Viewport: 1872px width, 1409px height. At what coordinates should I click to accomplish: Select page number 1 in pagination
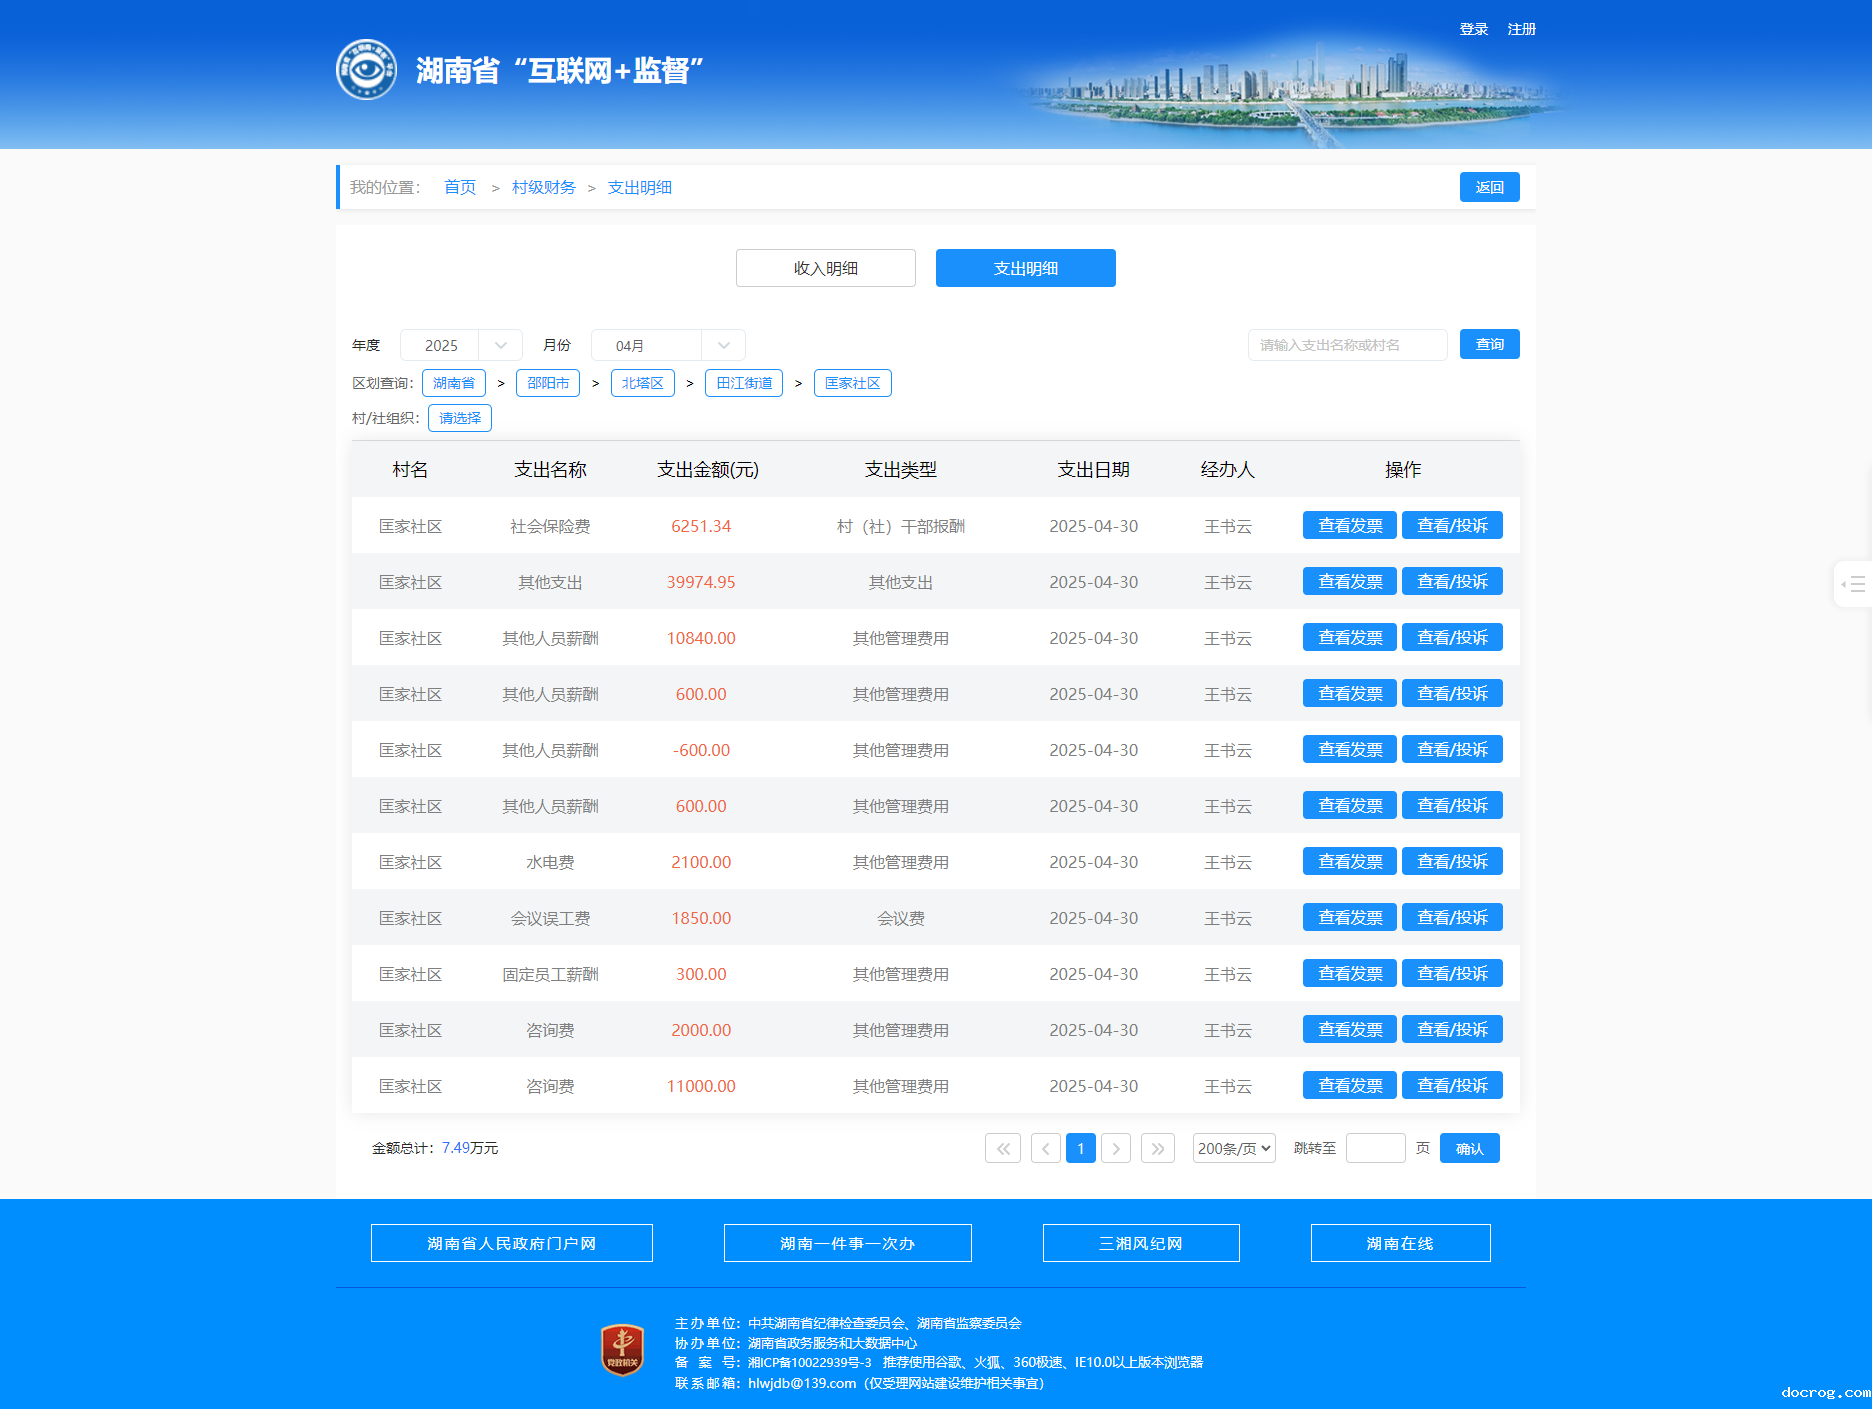coord(1080,1148)
